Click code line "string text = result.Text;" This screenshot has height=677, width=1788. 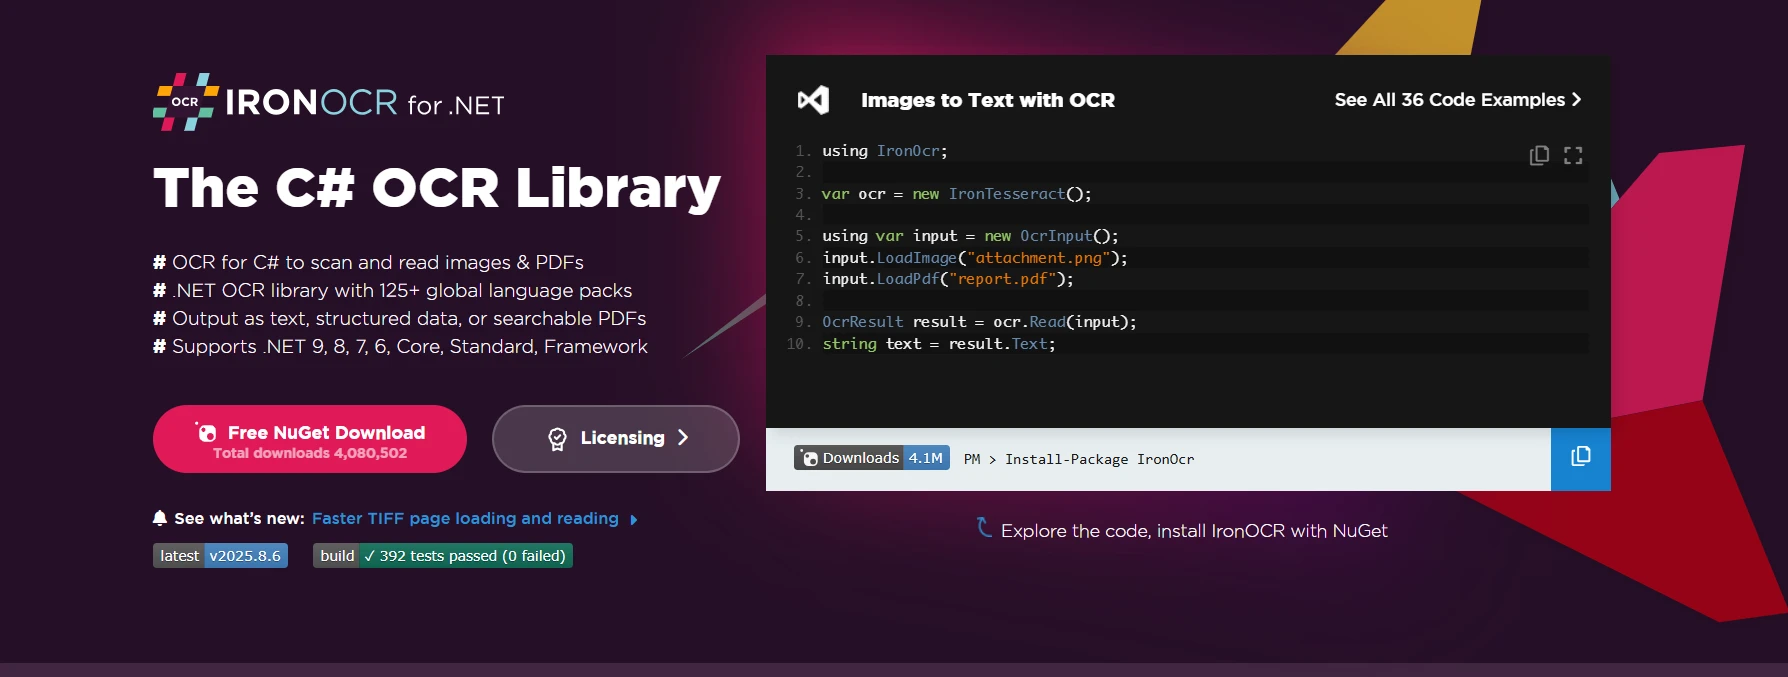pos(939,344)
